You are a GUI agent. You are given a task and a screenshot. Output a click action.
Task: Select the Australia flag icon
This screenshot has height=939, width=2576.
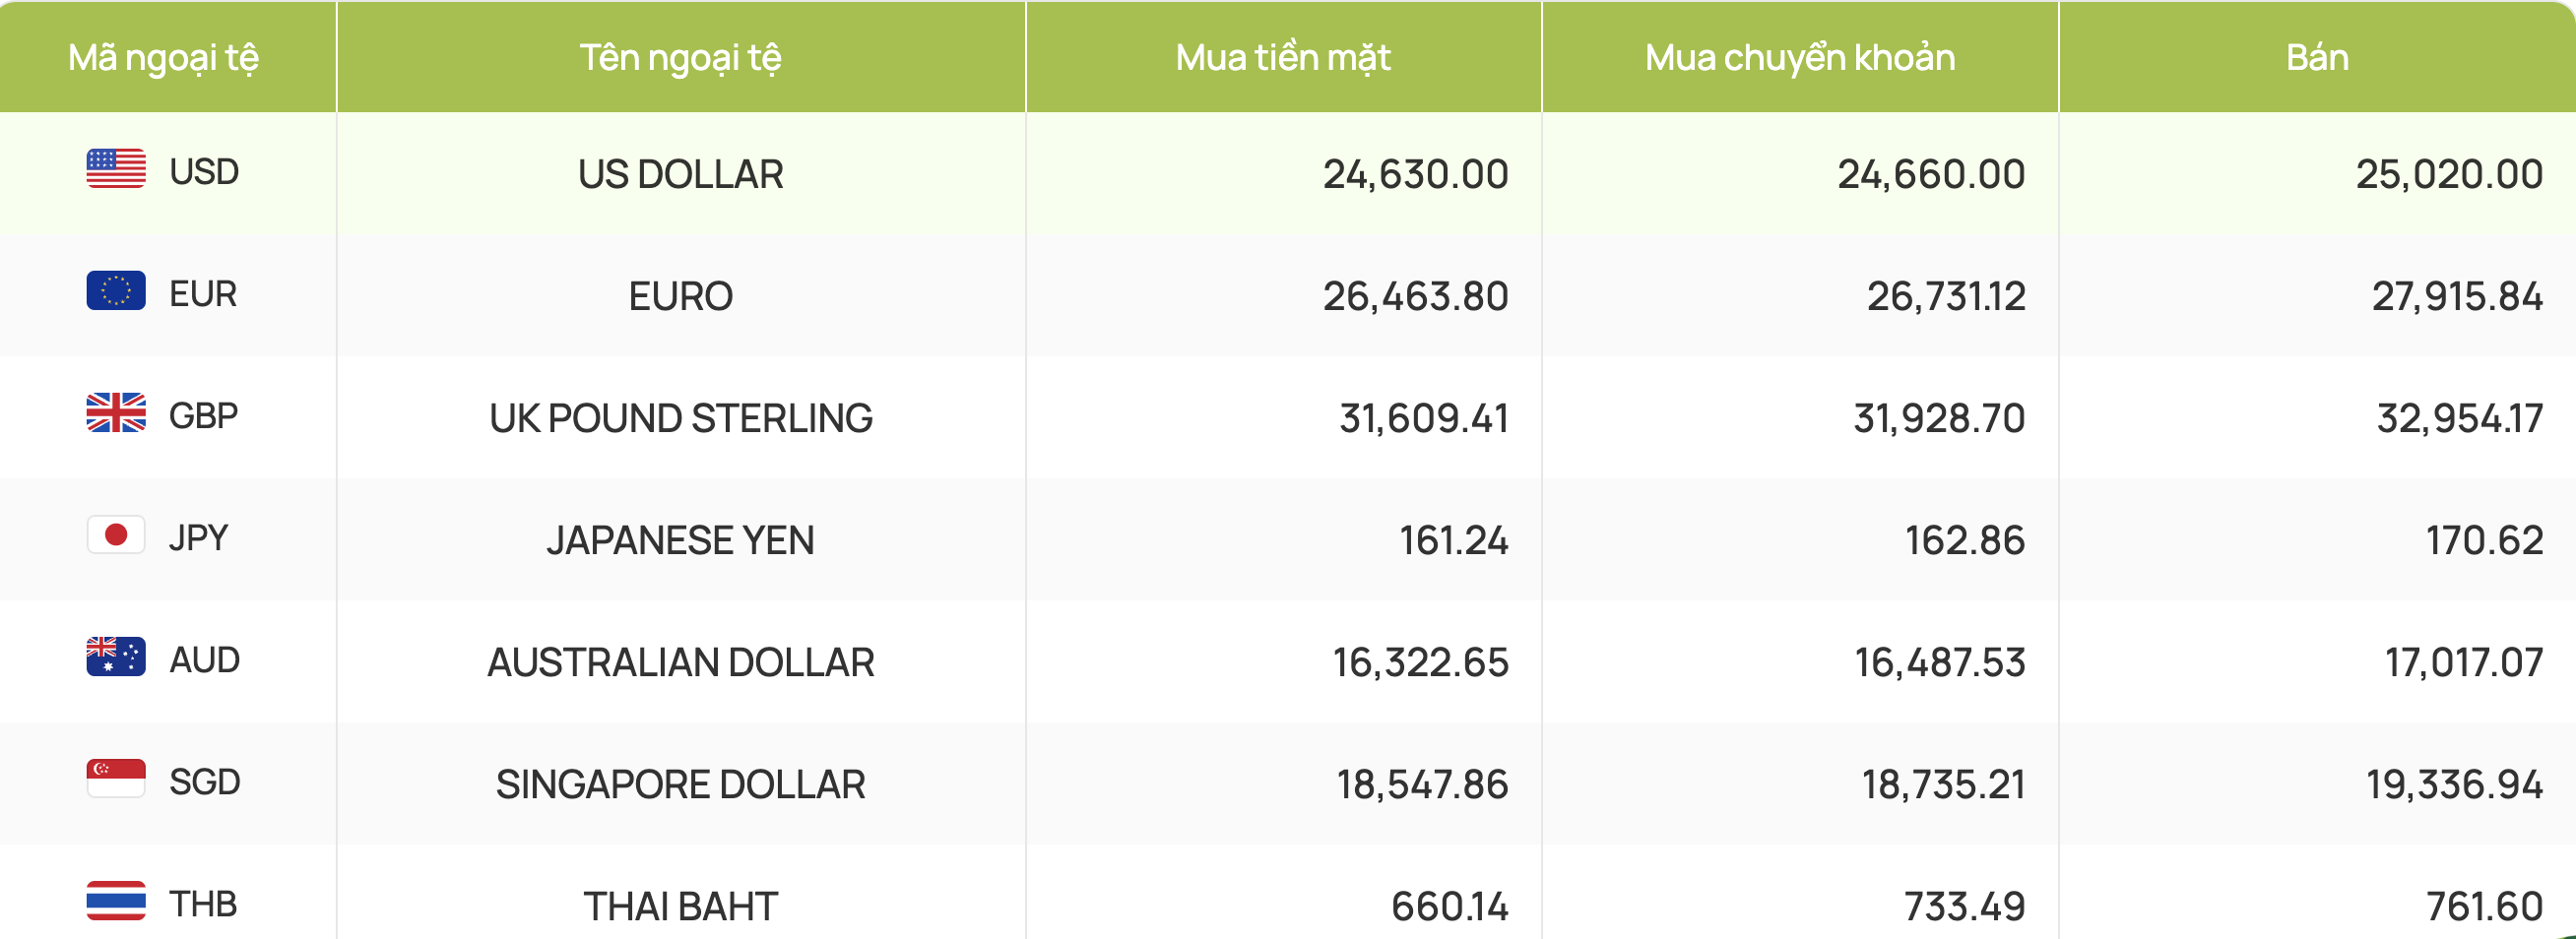coord(116,657)
